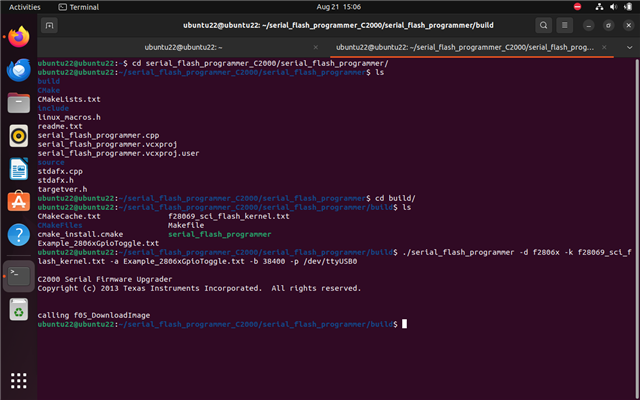The height and width of the screenshot is (400, 640).
Task: Click the volume icon in top bar
Action: (x=613, y=7)
